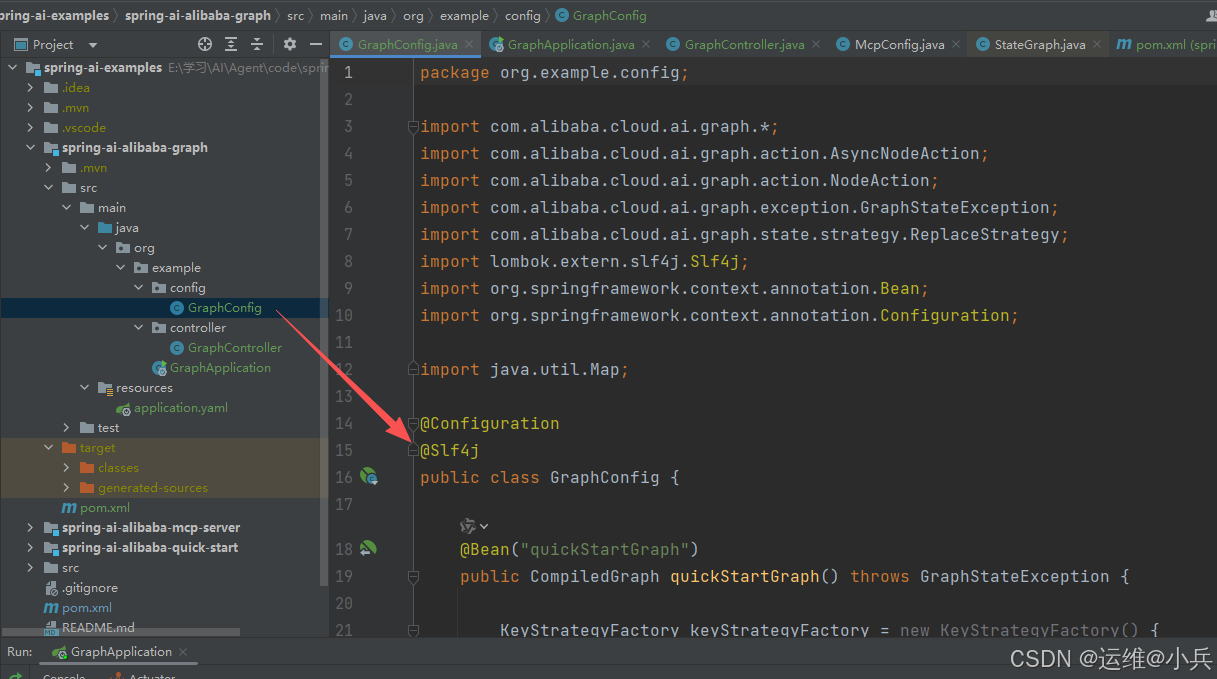Click src breadcrumb in navigation bar
Image resolution: width=1217 pixels, height=679 pixels.
[x=295, y=15]
